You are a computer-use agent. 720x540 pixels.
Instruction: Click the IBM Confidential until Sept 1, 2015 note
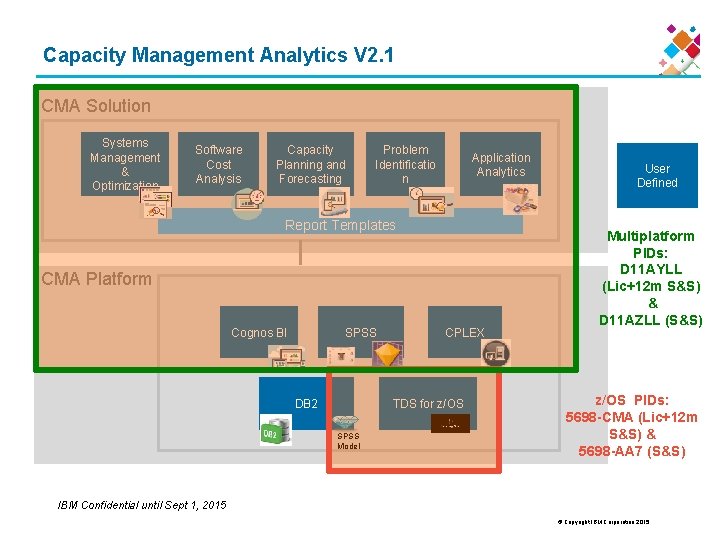[x=142, y=505]
